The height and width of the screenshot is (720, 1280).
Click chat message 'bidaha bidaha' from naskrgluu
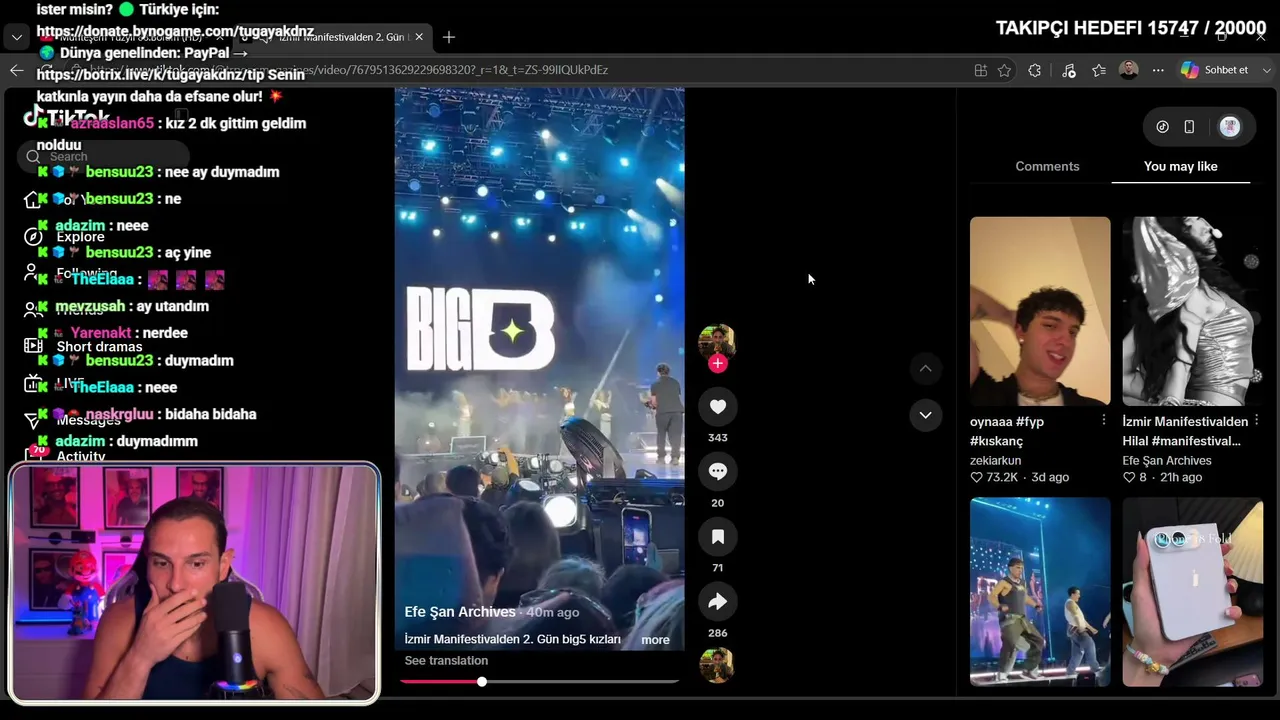click(x=147, y=414)
